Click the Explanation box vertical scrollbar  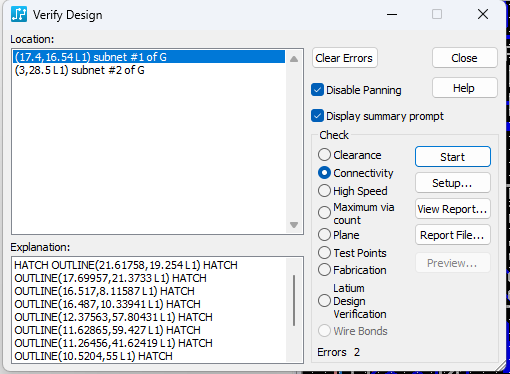[294, 300]
